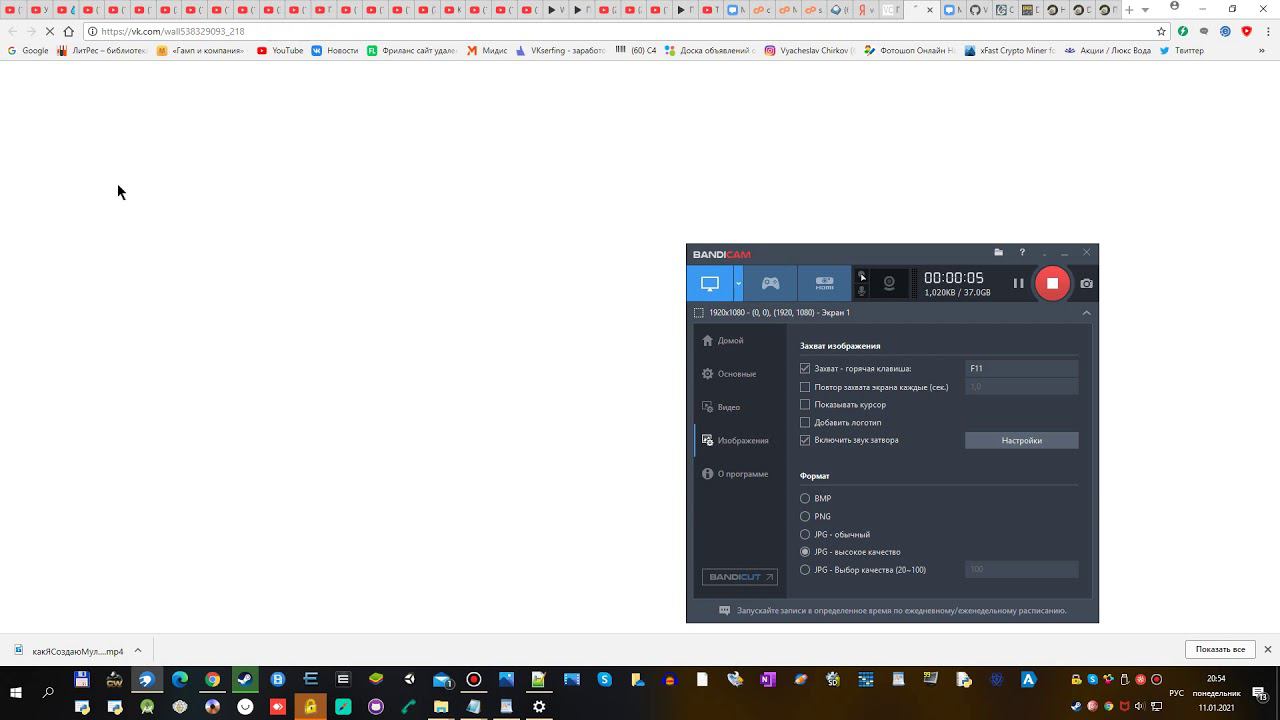1280x720 pixels.
Task: Stop the Bandicam recording
Action: [1052, 283]
